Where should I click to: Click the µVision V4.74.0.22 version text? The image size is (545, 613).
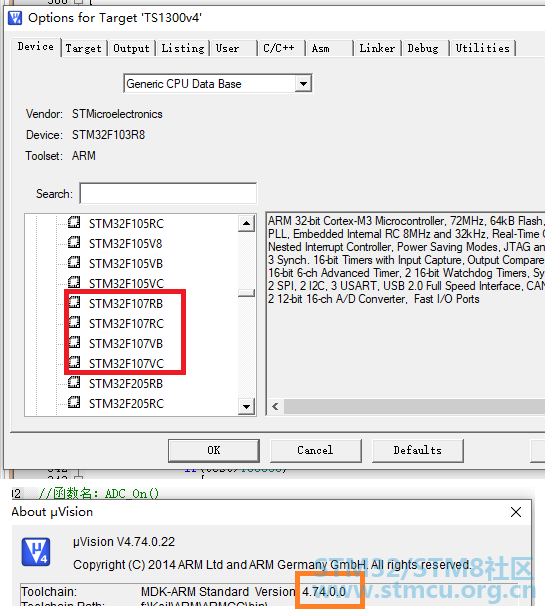pyautogui.click(x=124, y=542)
